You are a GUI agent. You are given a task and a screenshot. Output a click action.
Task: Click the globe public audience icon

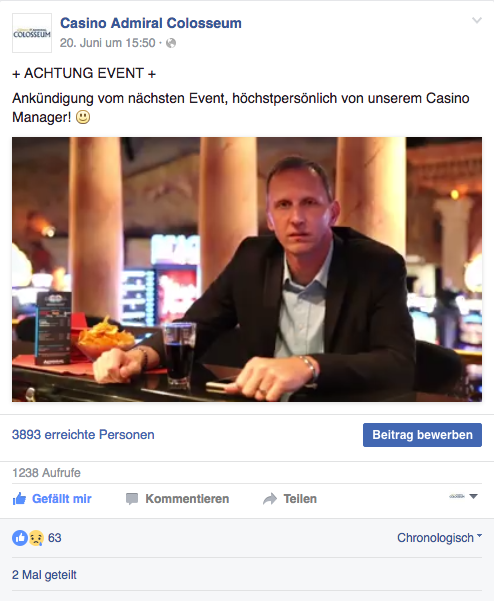pos(171,43)
